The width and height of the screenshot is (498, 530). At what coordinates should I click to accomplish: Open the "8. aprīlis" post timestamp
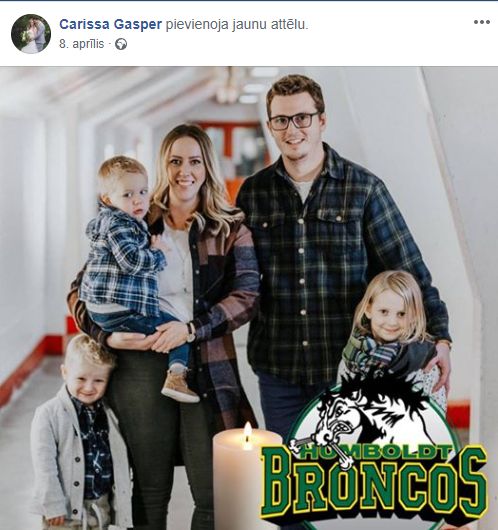[81, 44]
